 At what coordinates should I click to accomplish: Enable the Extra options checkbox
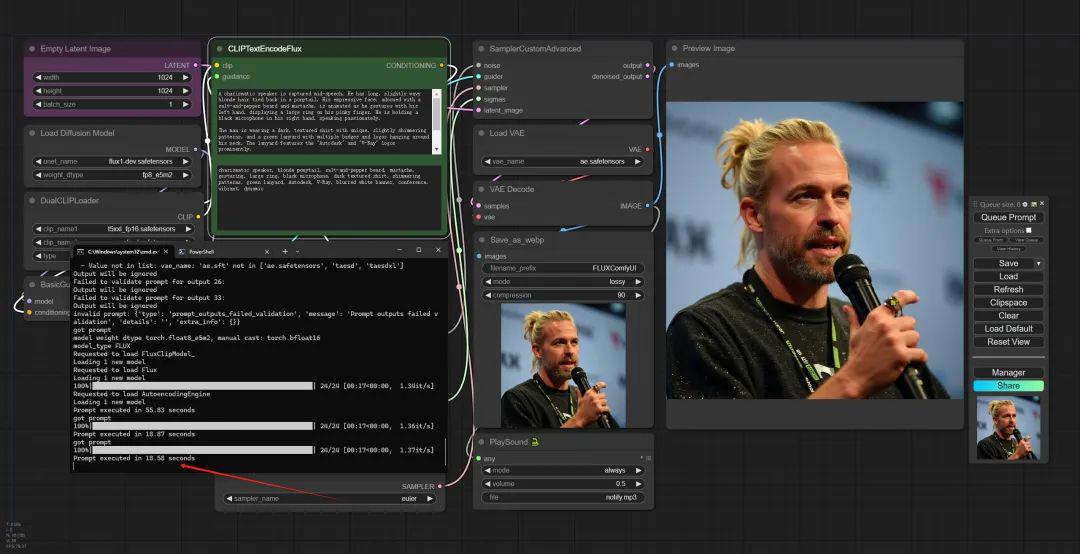1028,230
